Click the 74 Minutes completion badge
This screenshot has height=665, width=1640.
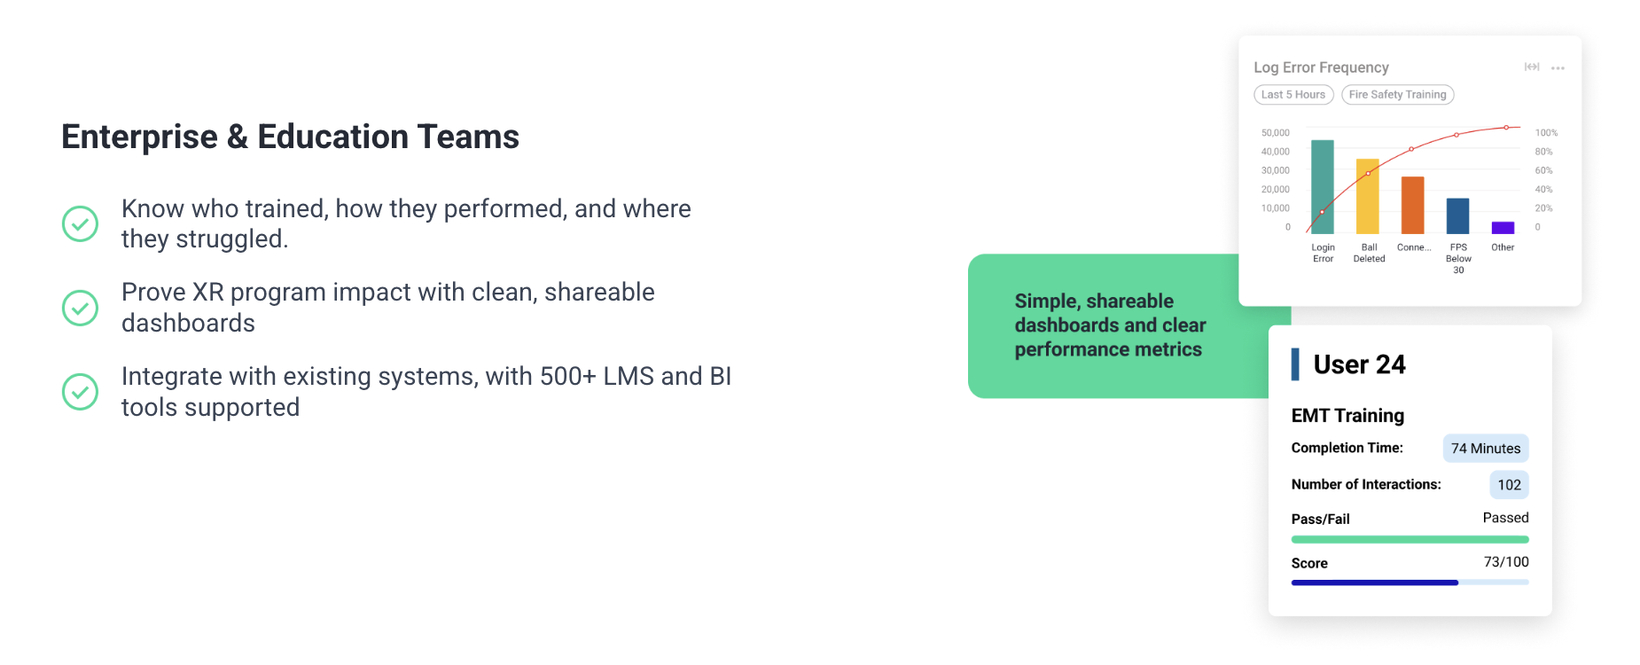coord(1485,448)
